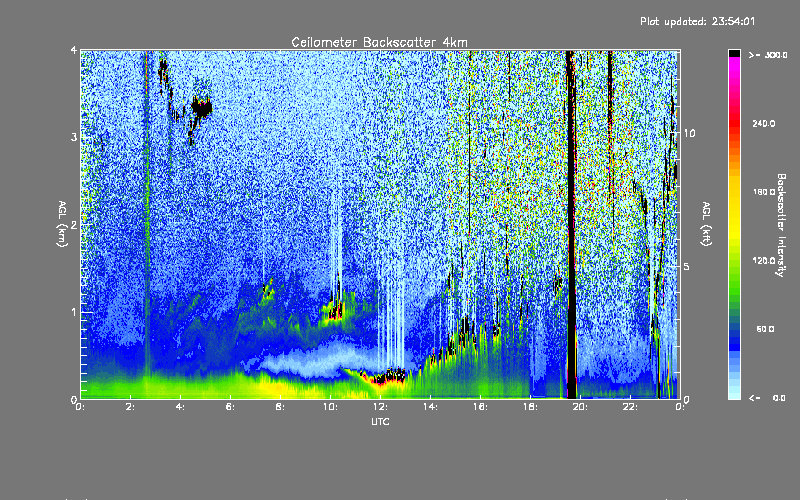Click the "22:" UTC tick label
Image resolution: width=800 pixels, height=500 pixels.
coord(630,407)
